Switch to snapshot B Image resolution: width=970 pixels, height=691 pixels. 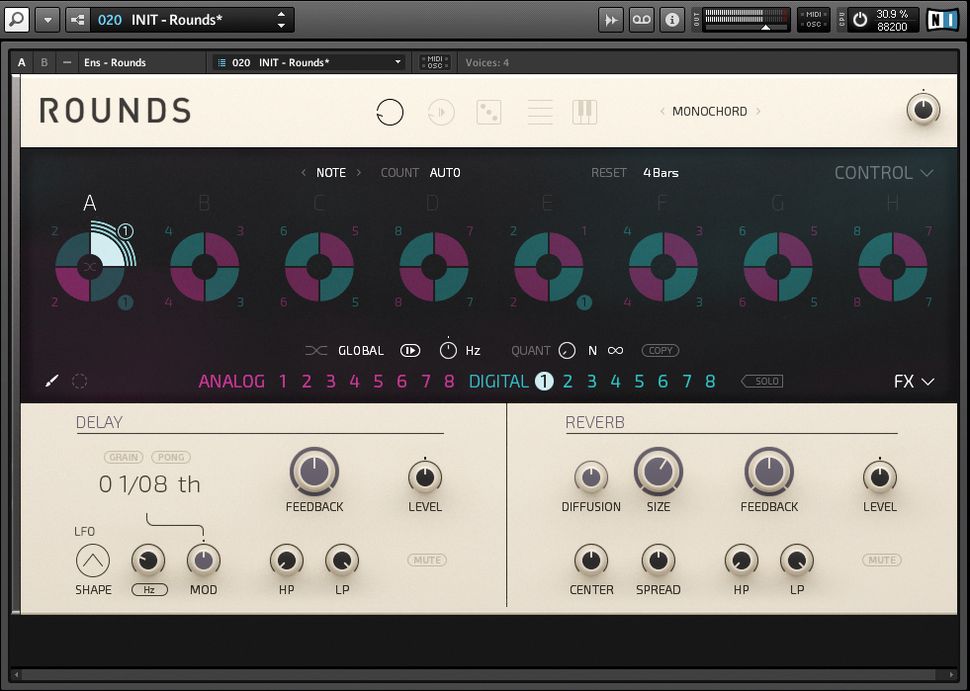pyautogui.click(x=44, y=61)
